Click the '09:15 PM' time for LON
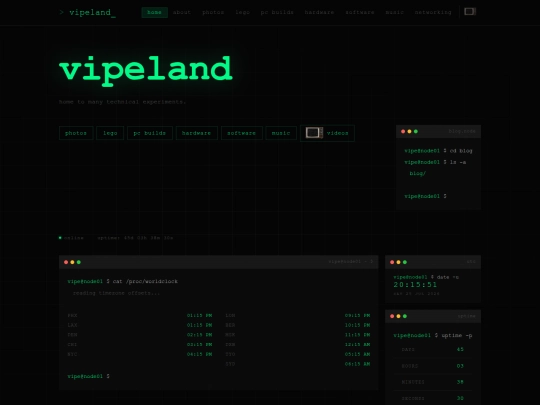540x405 pixels. 357,315
